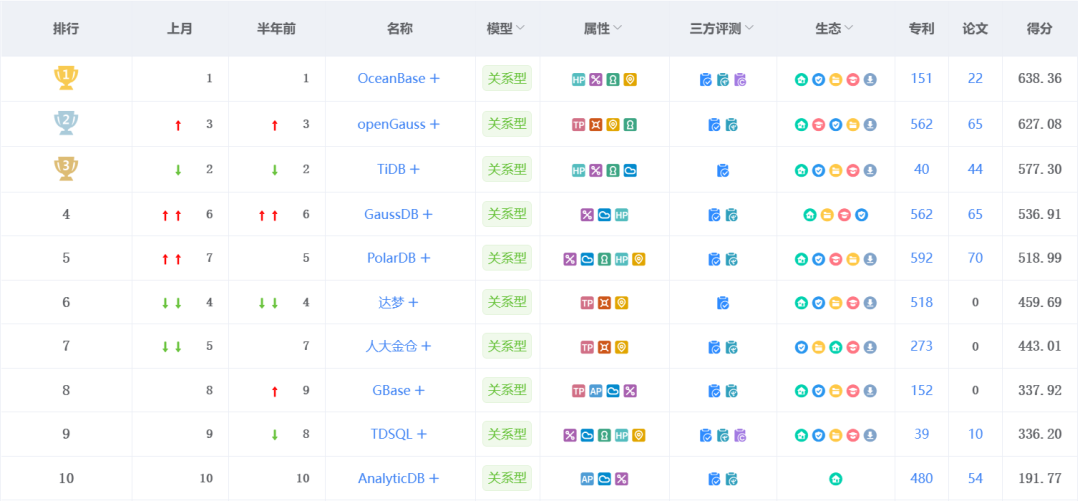
Task: Expand the plus sign next to TiDB
Action: (x=415, y=170)
